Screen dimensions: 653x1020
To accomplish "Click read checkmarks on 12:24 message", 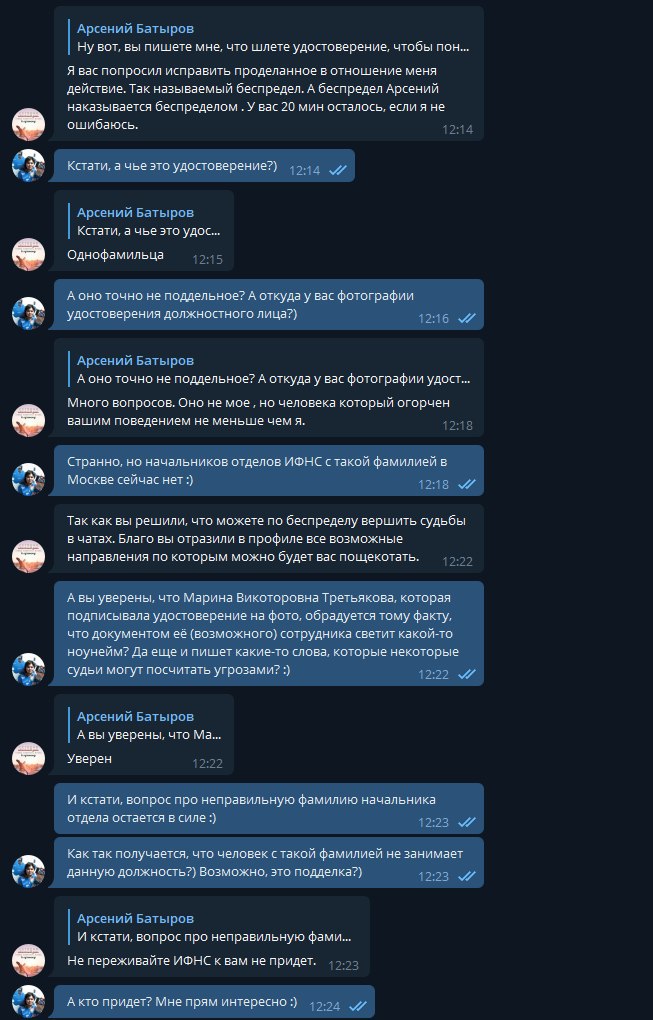I will point(357,1006).
